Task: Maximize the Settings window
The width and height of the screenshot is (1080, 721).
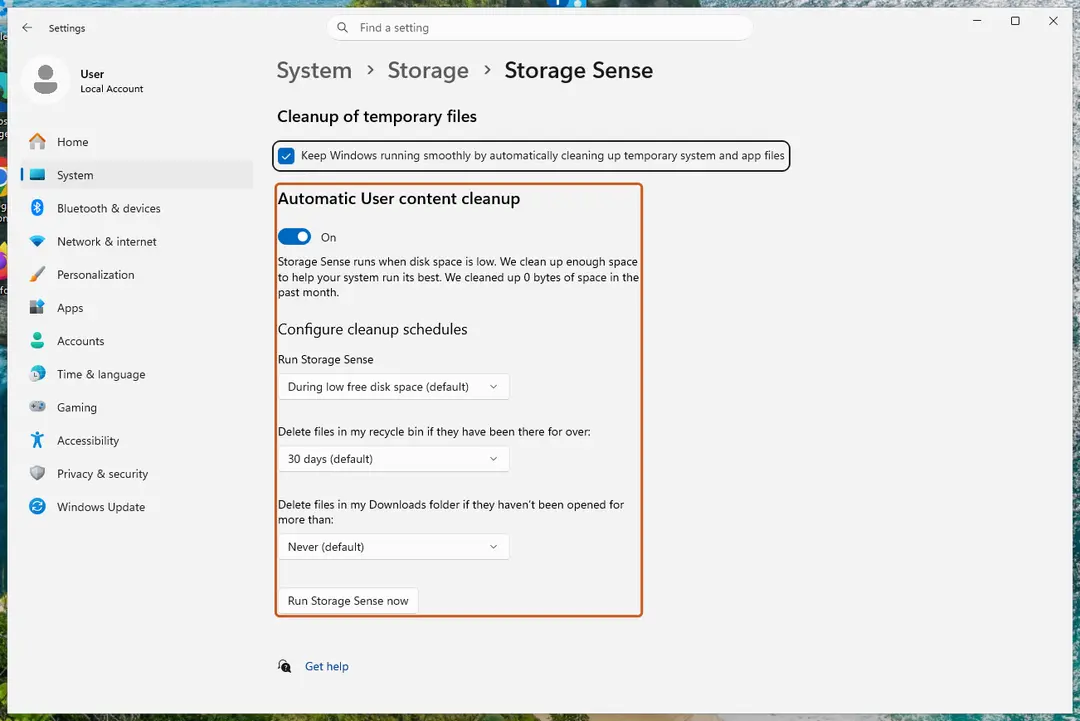Action: (x=1015, y=21)
